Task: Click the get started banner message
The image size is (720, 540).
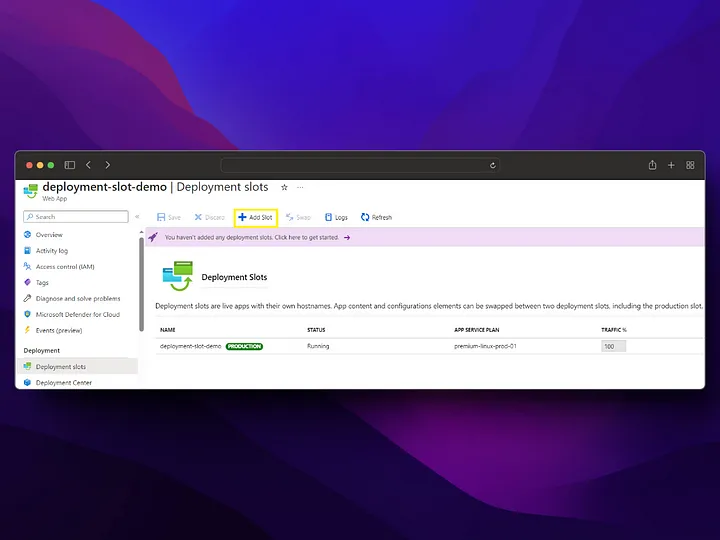Action: pyautogui.click(x=252, y=237)
